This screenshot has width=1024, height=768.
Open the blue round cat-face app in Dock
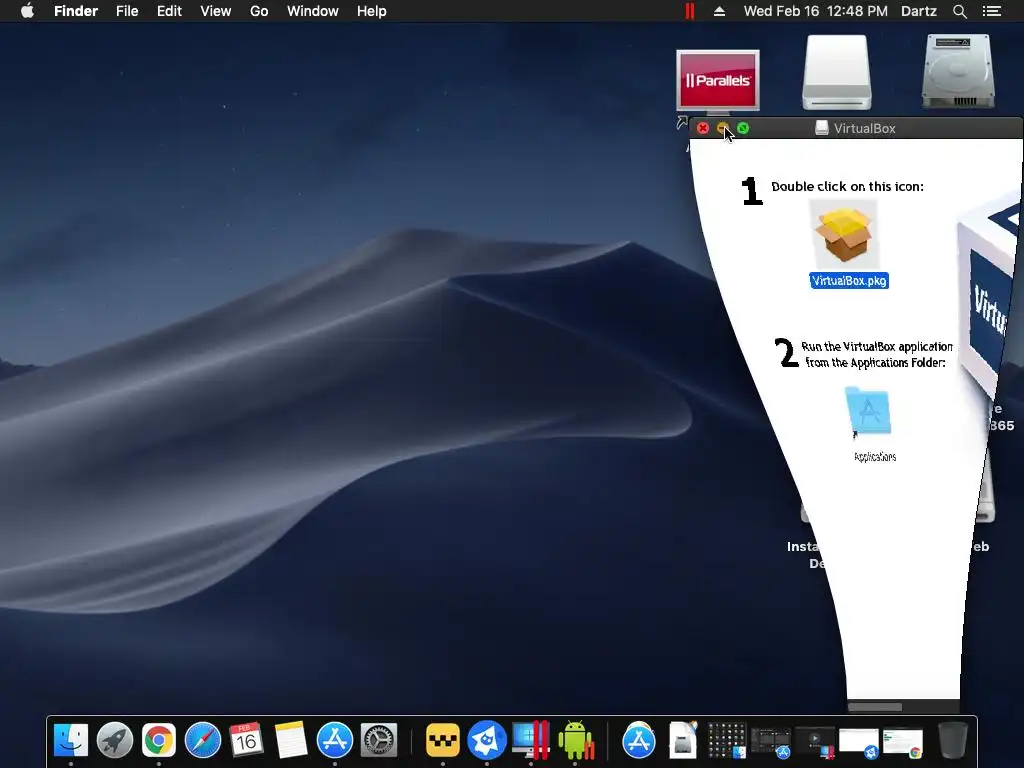[x=487, y=740]
